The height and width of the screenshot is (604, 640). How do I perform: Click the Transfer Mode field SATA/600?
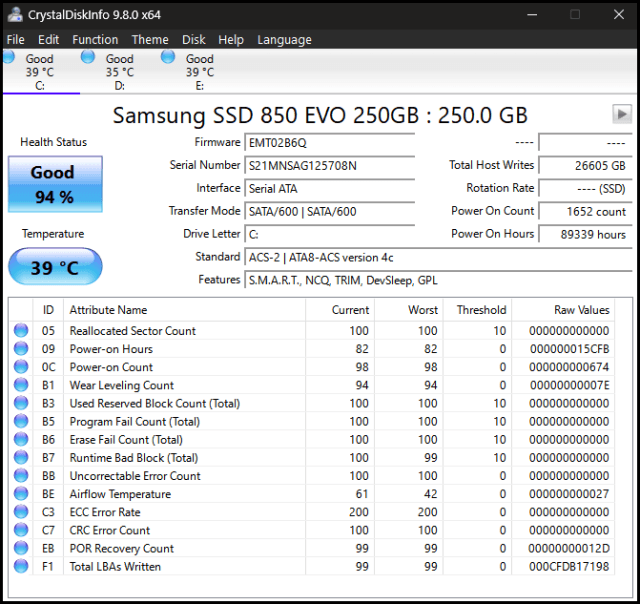pyautogui.click(x=330, y=211)
